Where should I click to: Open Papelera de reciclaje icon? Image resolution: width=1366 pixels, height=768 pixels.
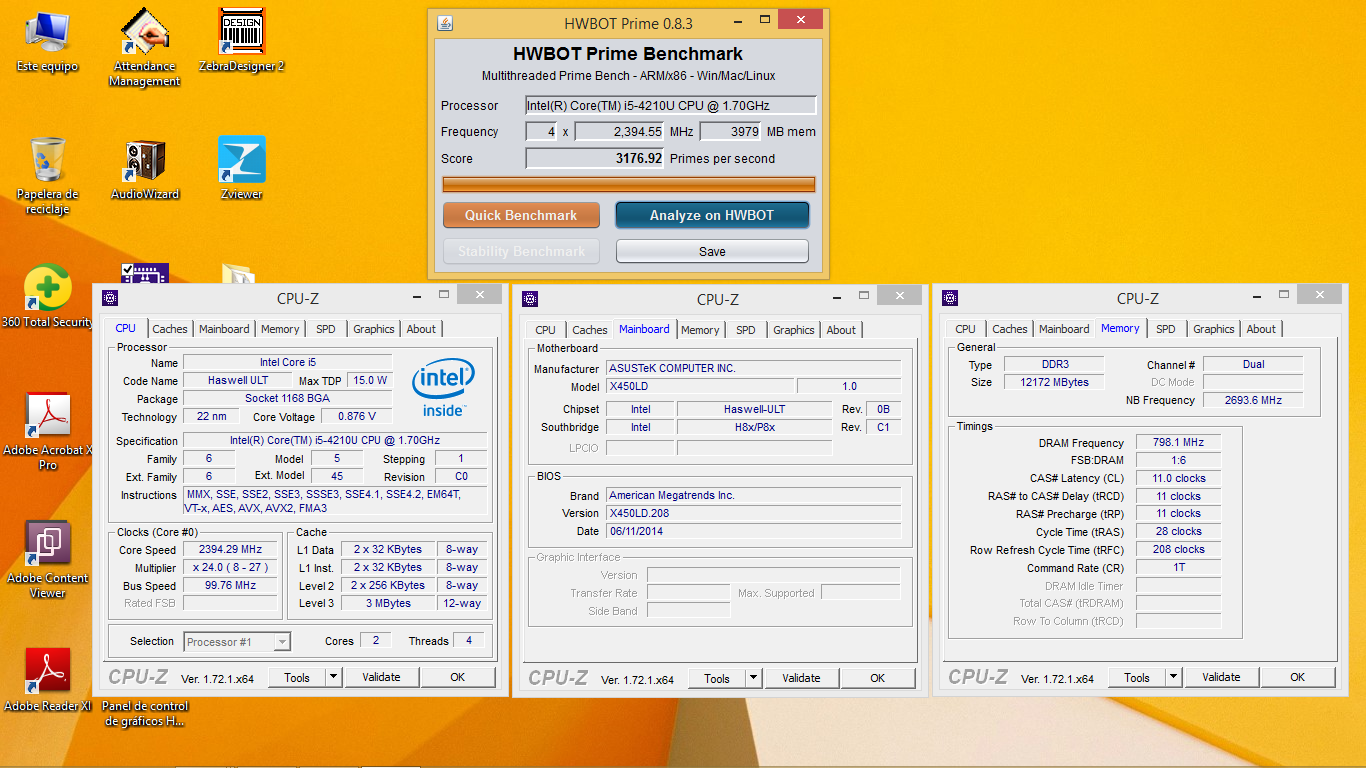coord(47,176)
